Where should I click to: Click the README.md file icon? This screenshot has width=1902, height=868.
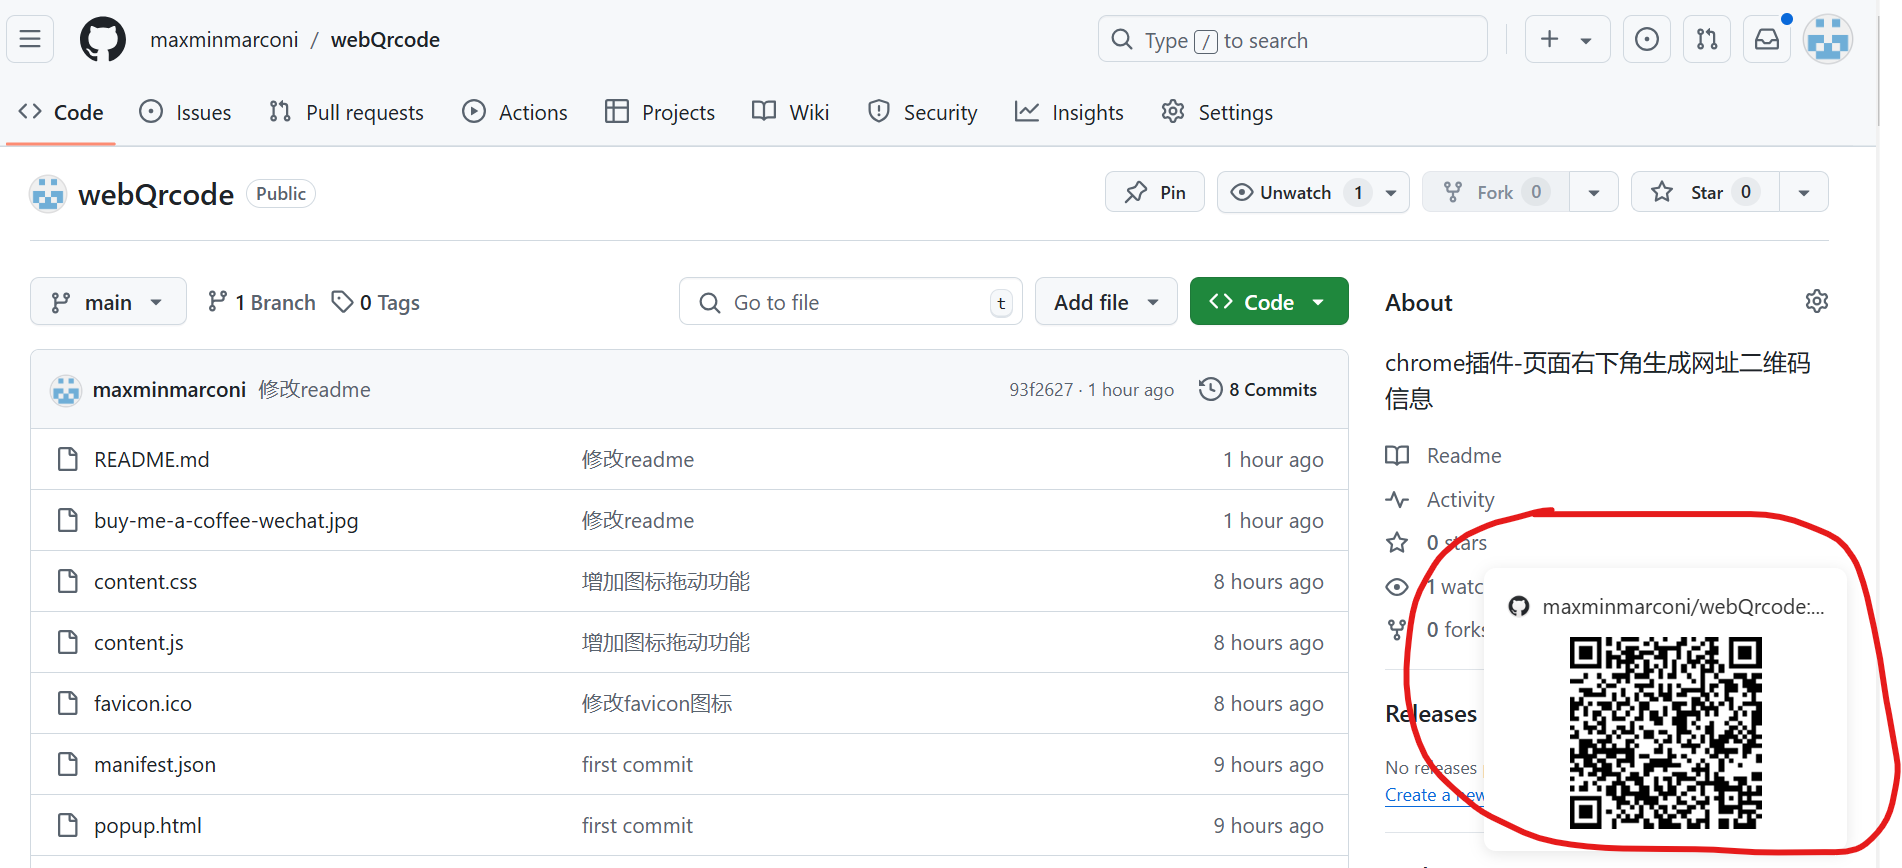(68, 459)
